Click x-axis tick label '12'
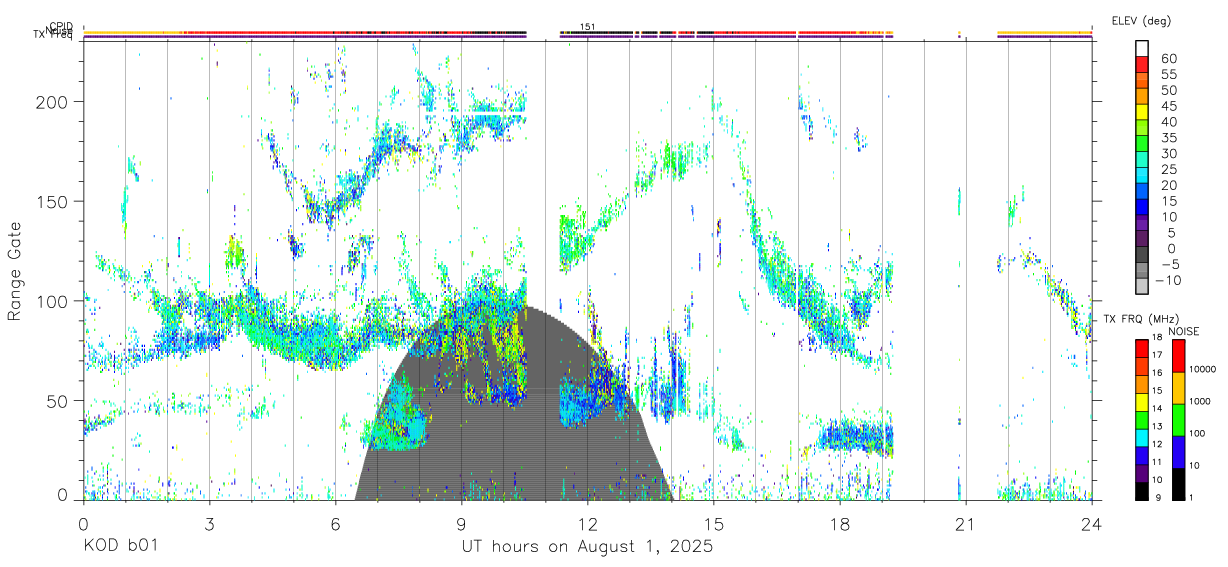 pyautogui.click(x=587, y=523)
